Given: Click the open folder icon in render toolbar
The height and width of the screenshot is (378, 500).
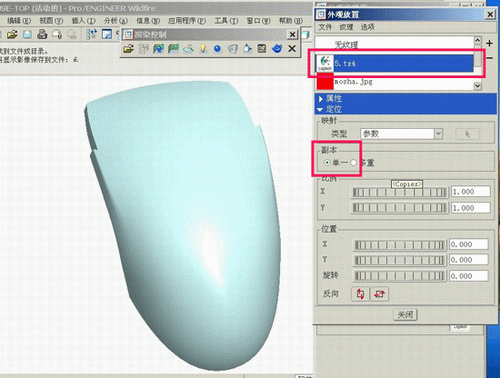Looking at the screenshot, I should pos(128,49).
